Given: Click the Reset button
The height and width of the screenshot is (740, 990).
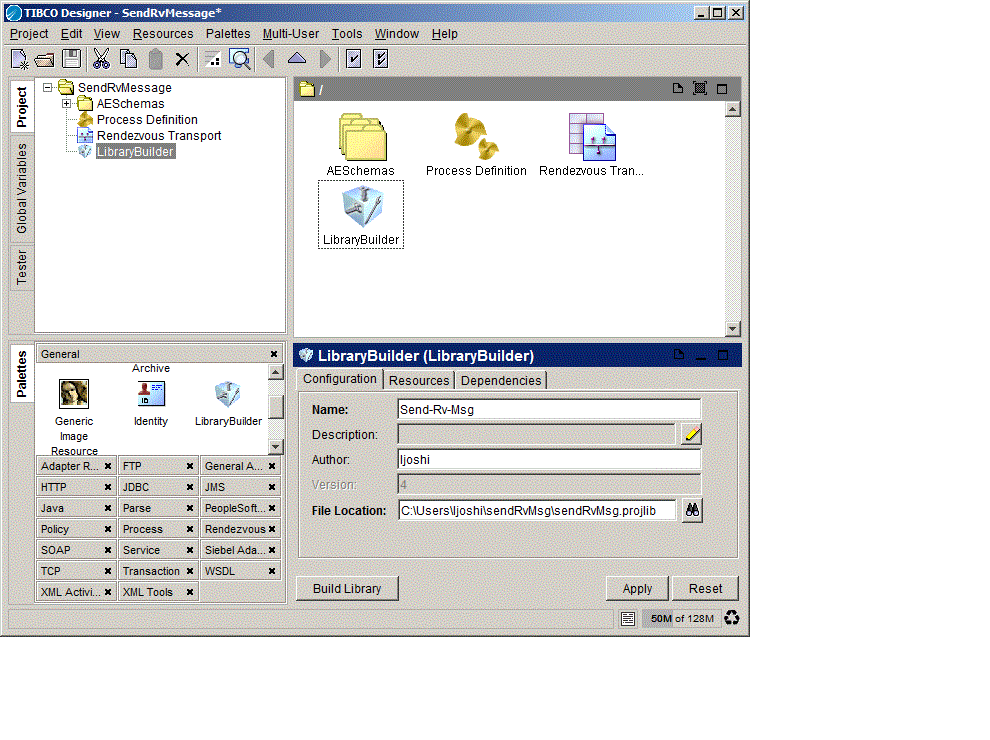Looking at the screenshot, I should click(705, 588).
